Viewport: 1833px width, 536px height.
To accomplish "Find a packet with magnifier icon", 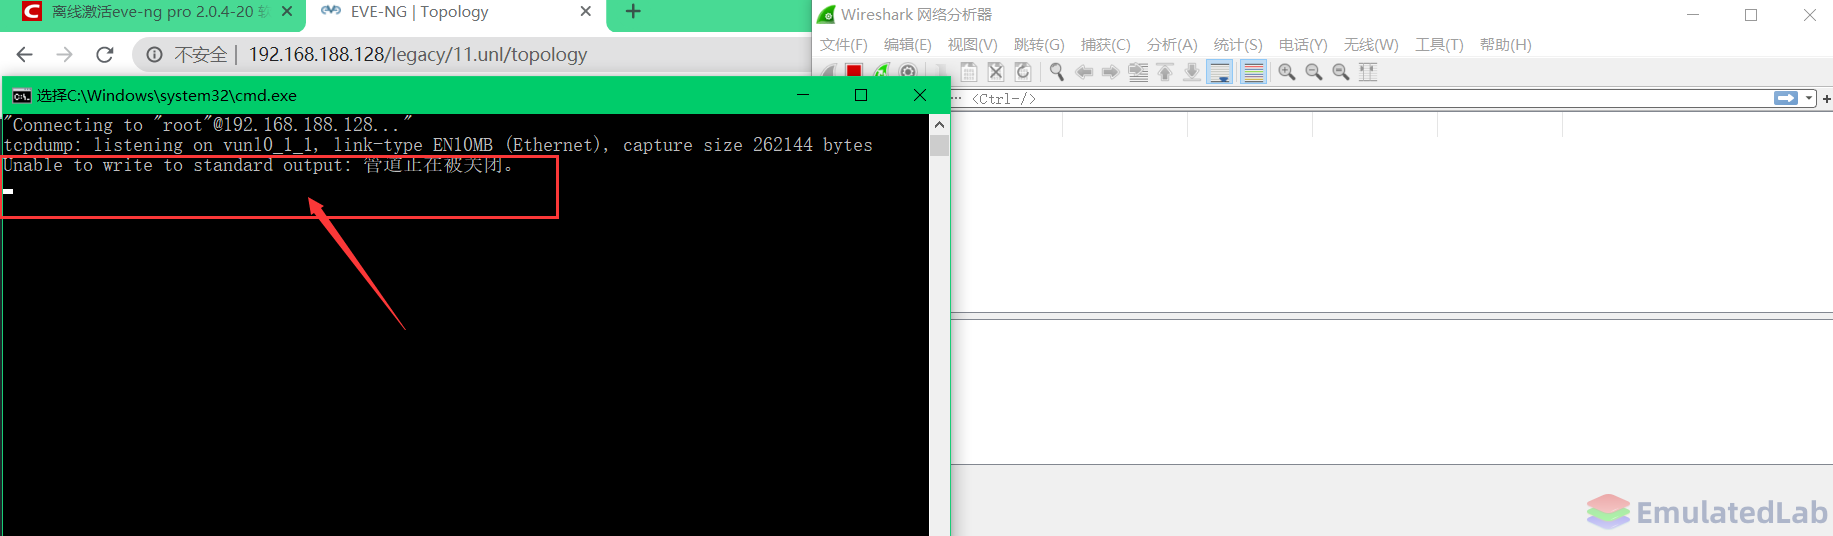I will pos(1056,72).
